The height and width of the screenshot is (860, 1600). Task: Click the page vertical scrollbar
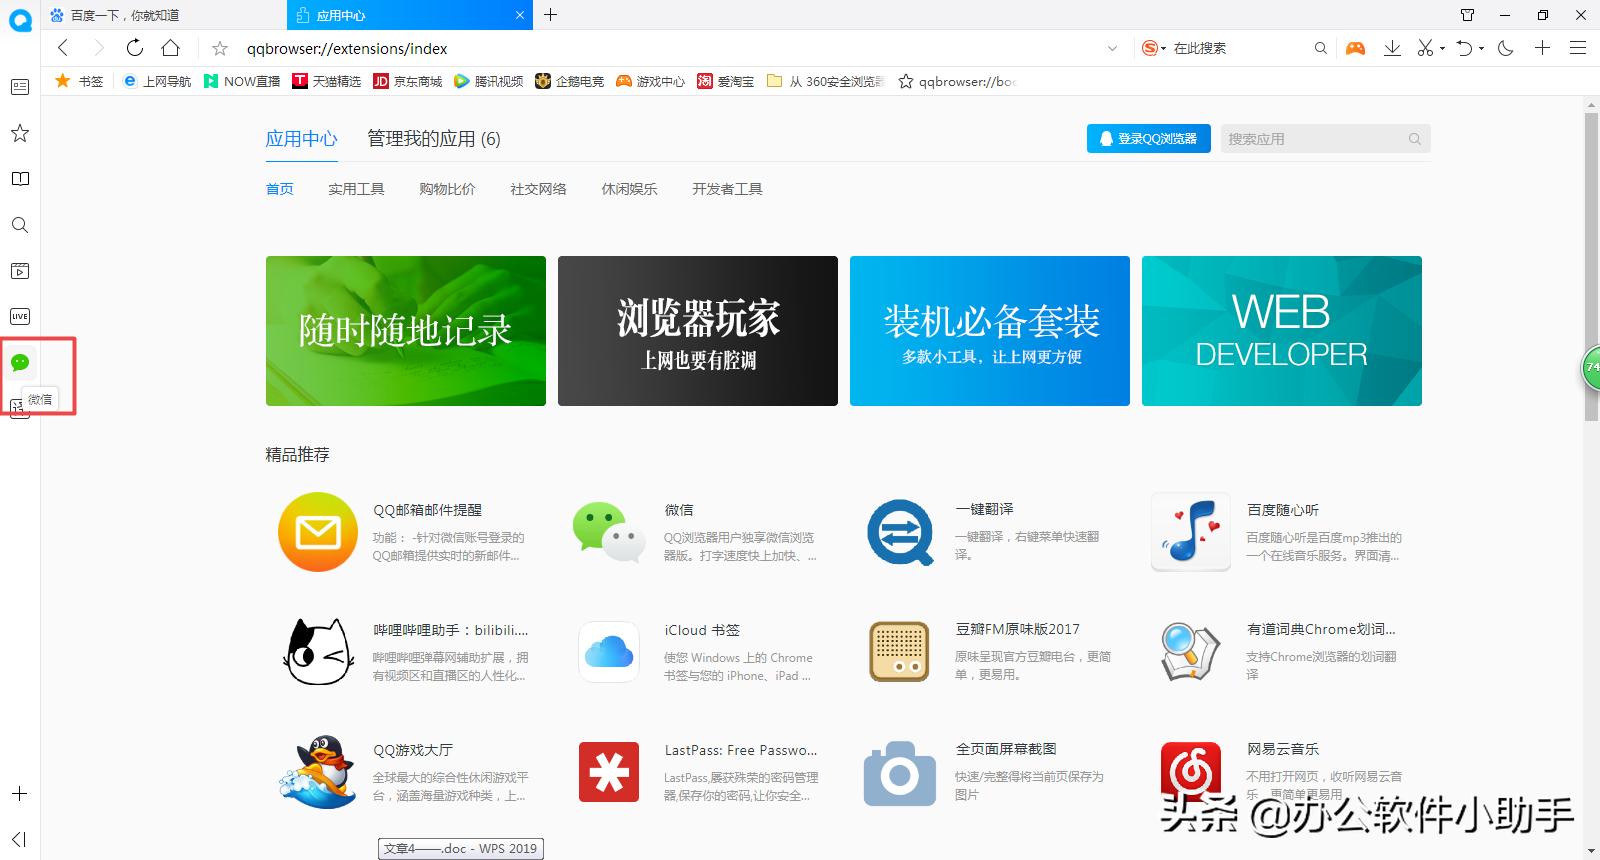[1591, 267]
